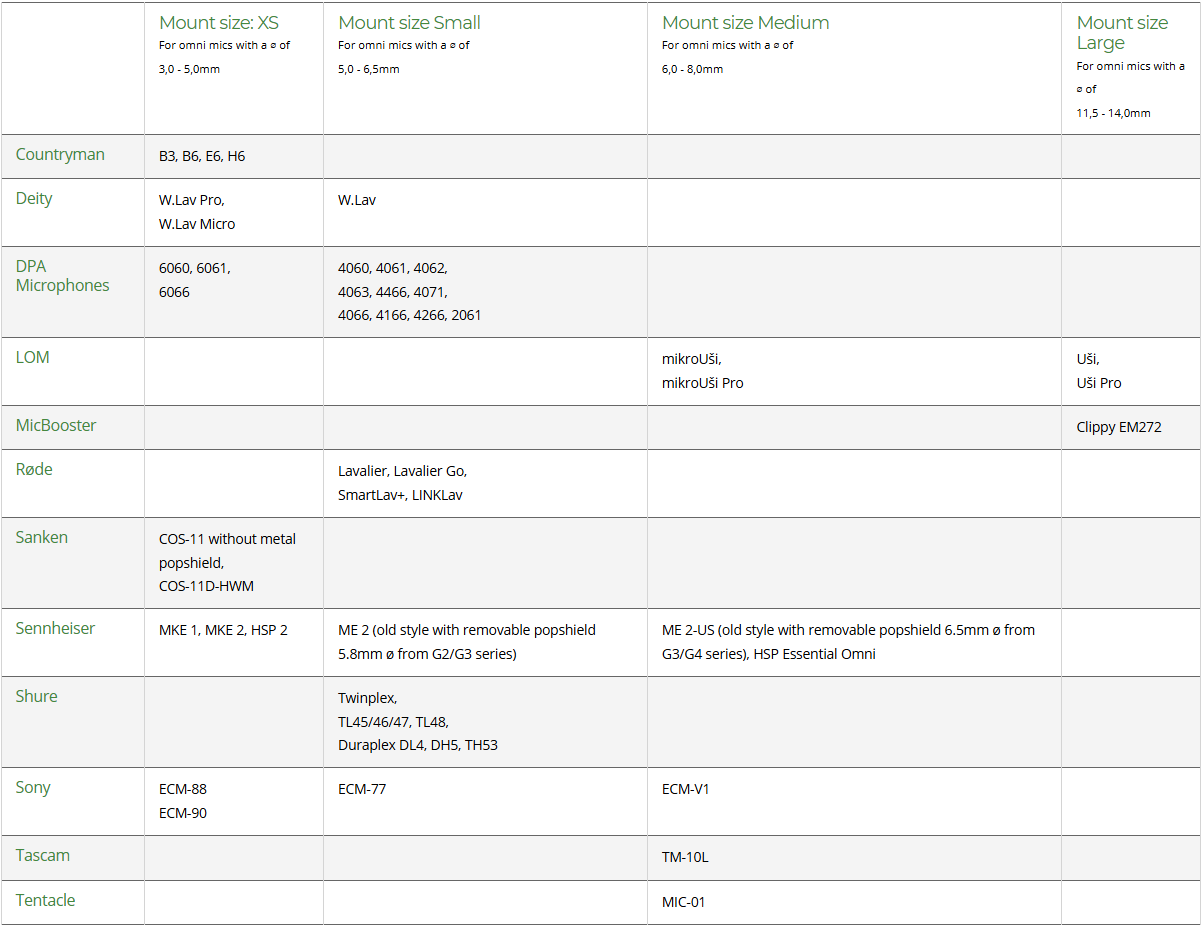The height and width of the screenshot is (926, 1203).
Task: Click the LOM brand name
Action: pyautogui.click(x=33, y=357)
